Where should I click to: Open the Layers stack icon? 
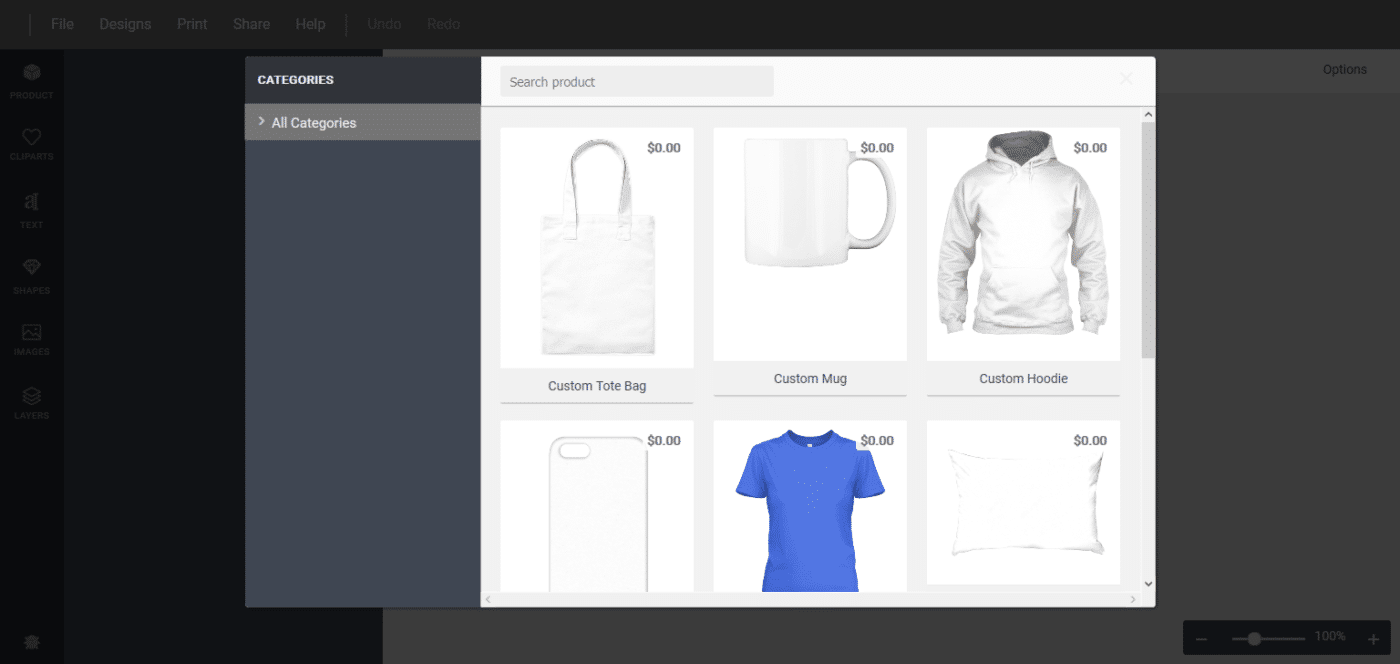click(x=32, y=396)
